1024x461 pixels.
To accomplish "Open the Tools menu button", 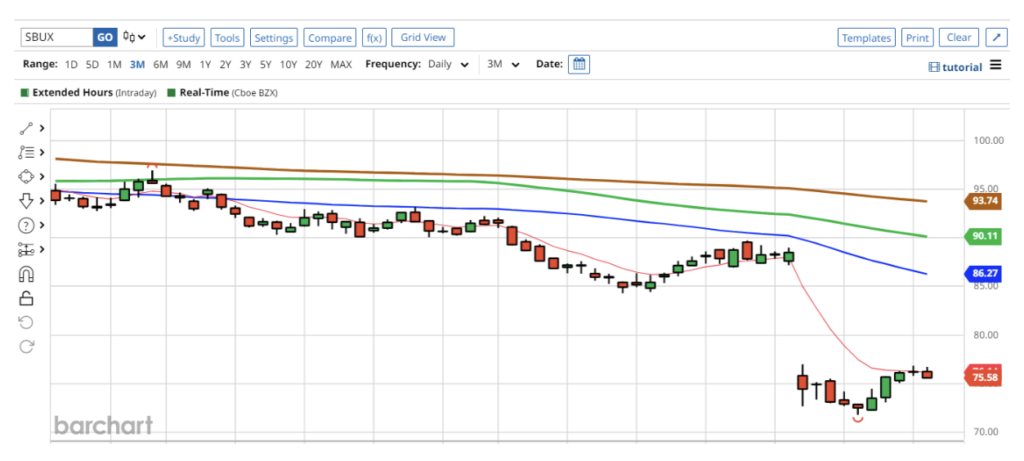I will [227, 38].
